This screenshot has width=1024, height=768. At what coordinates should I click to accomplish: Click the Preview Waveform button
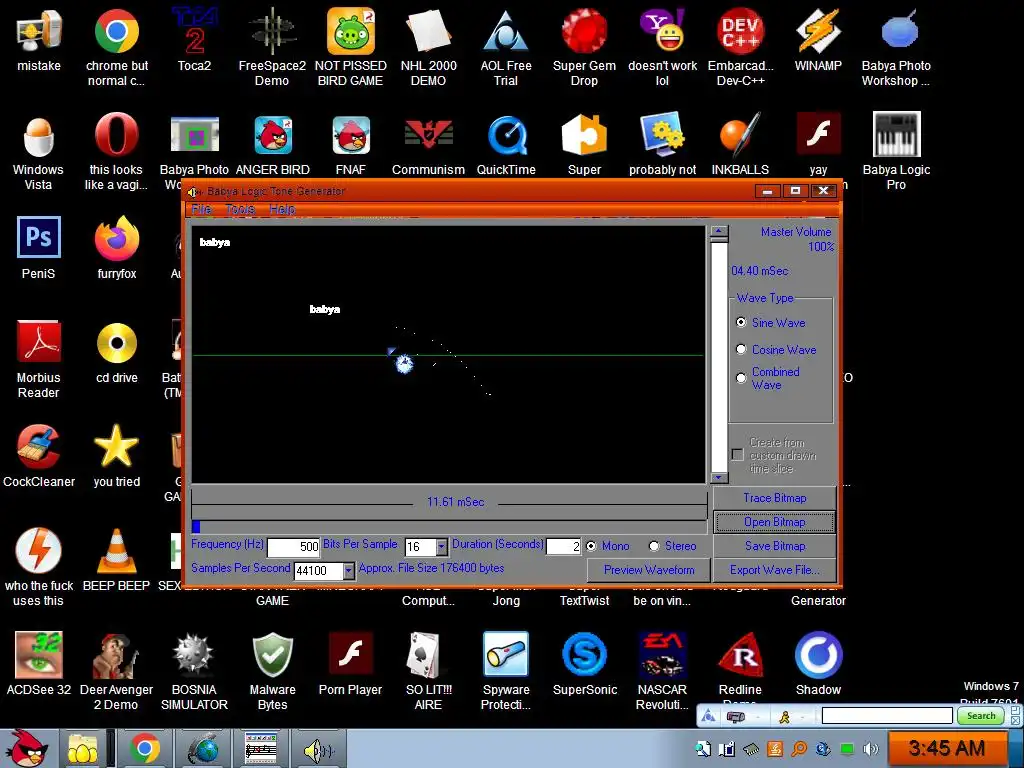click(x=648, y=570)
